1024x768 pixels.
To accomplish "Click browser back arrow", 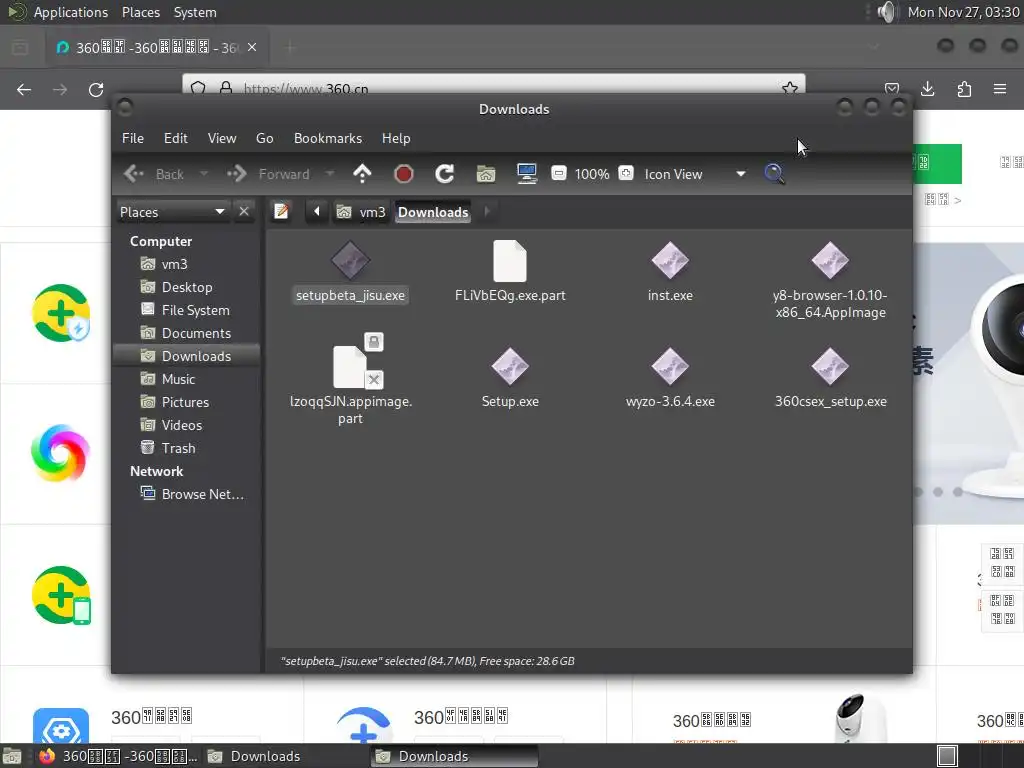I will point(24,89).
